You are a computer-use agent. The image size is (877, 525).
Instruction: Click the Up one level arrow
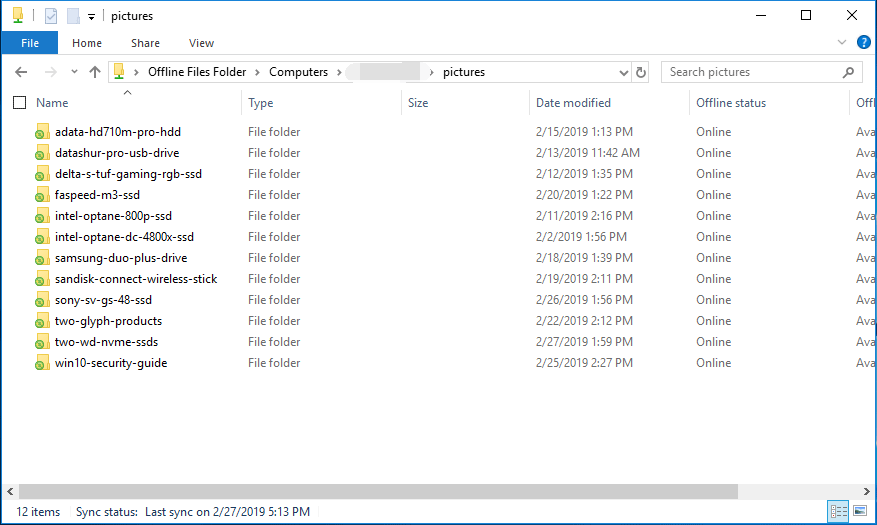click(x=95, y=72)
